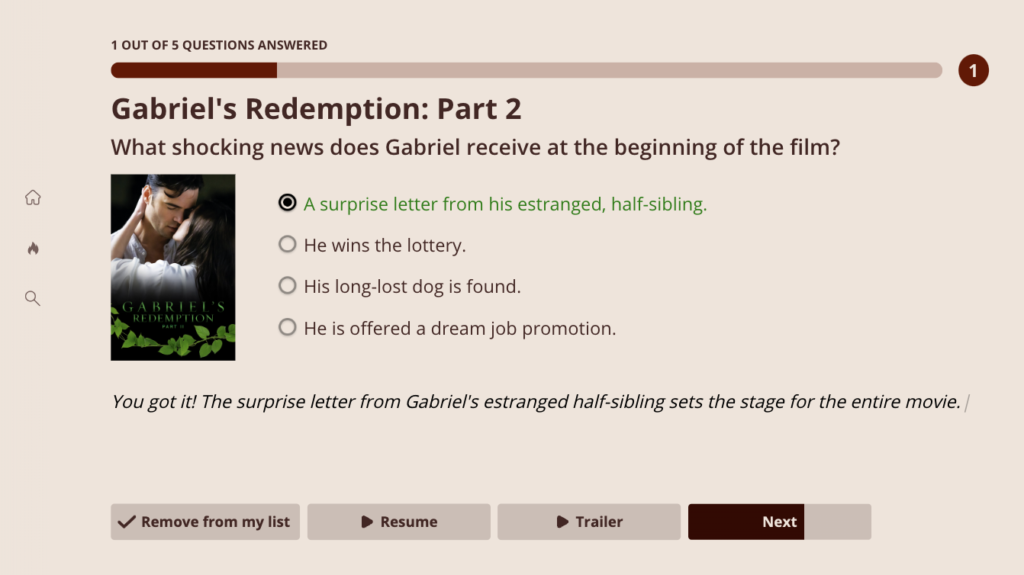Click the selected half-sibling letter radio button

point(288,203)
